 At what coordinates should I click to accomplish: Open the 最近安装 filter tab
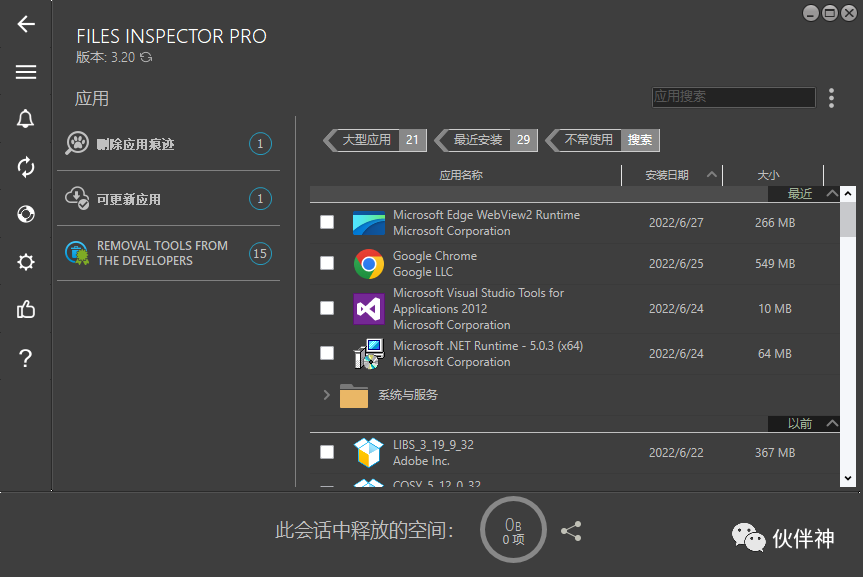coord(482,140)
